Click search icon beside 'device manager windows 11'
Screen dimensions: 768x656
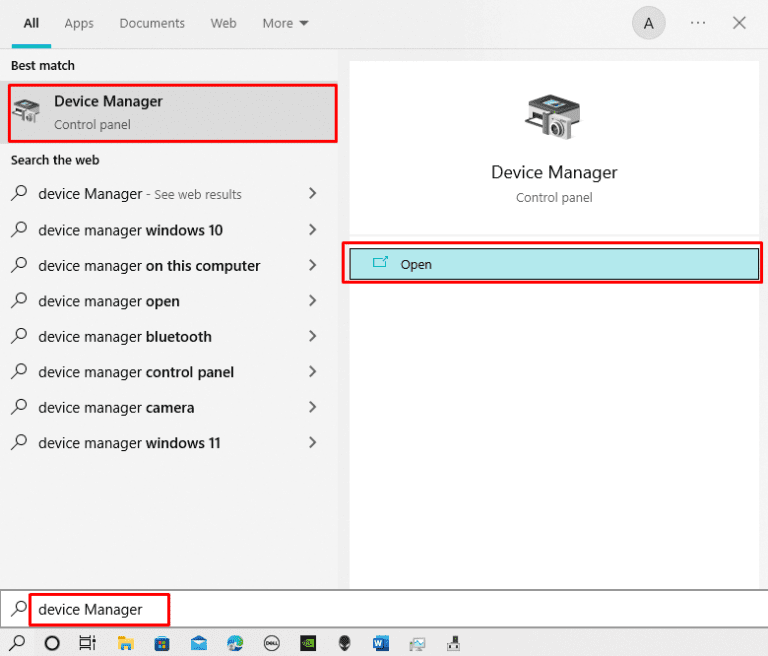(x=19, y=442)
